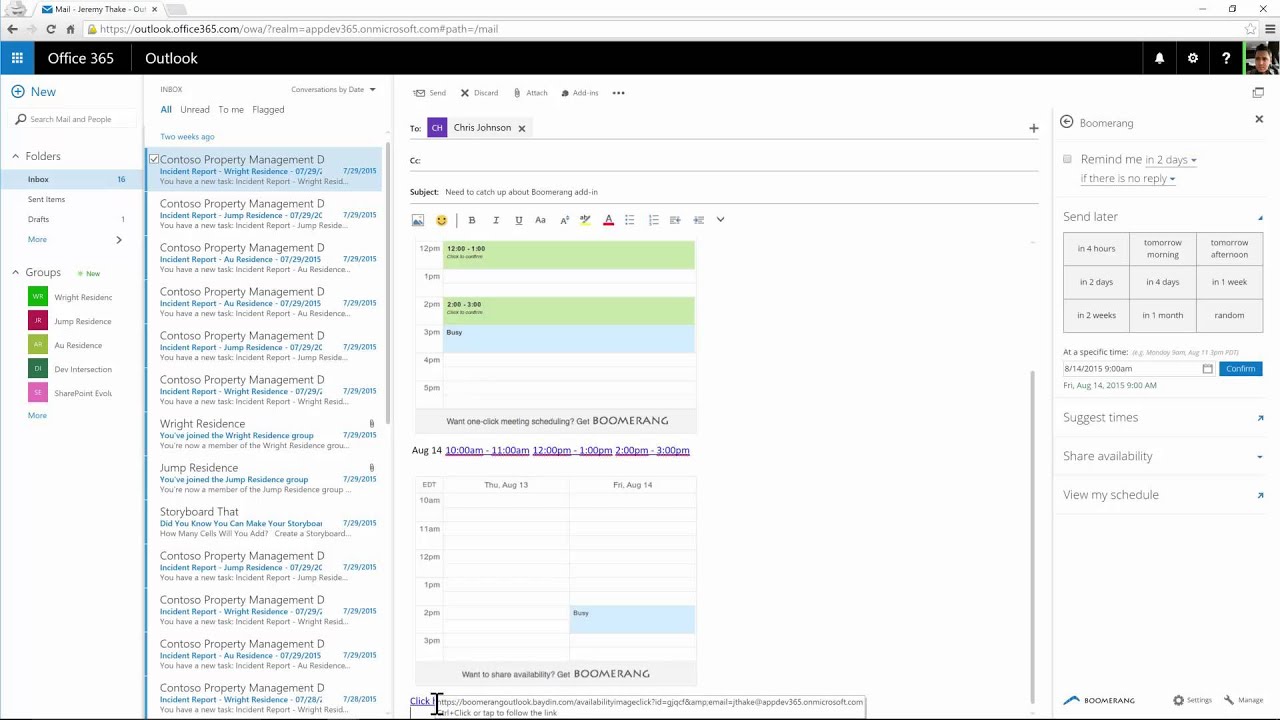Open the notifications bell
Viewport: 1280px width, 720px height.
(1159, 58)
